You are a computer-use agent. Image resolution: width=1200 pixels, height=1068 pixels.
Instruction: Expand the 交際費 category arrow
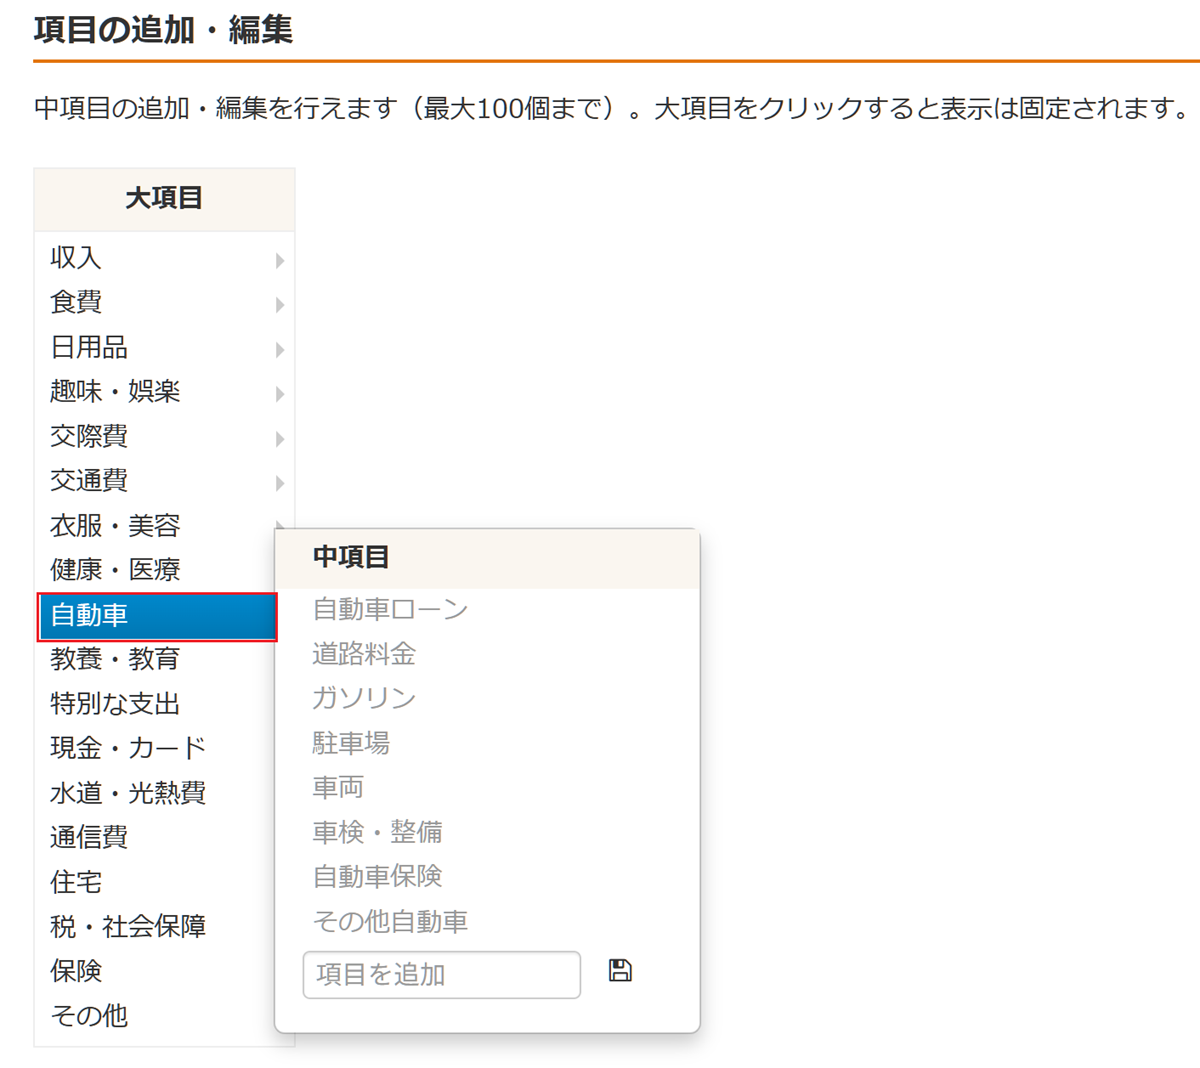280,438
